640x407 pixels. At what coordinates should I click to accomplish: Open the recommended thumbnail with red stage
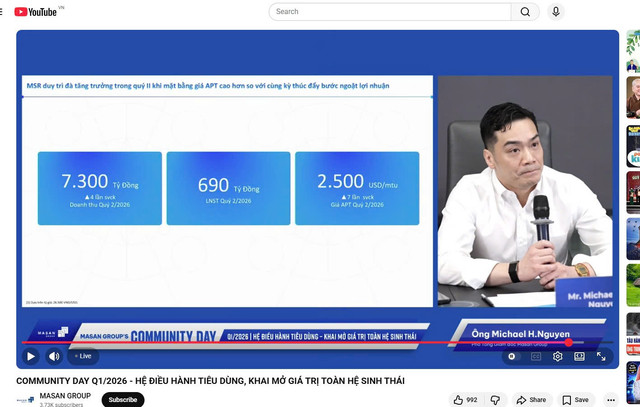[633, 192]
